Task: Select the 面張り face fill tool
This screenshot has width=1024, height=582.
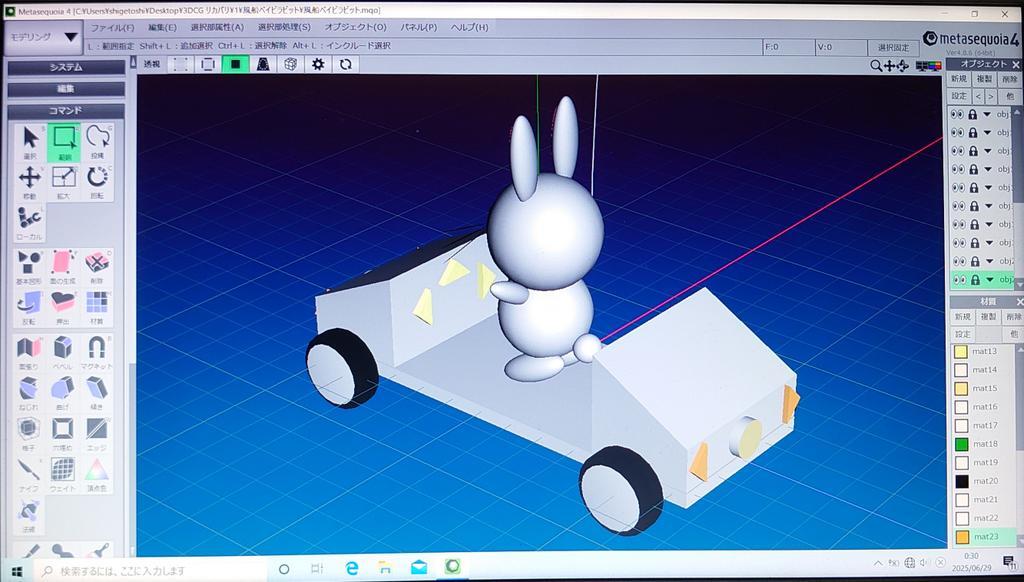Action: [x=29, y=353]
